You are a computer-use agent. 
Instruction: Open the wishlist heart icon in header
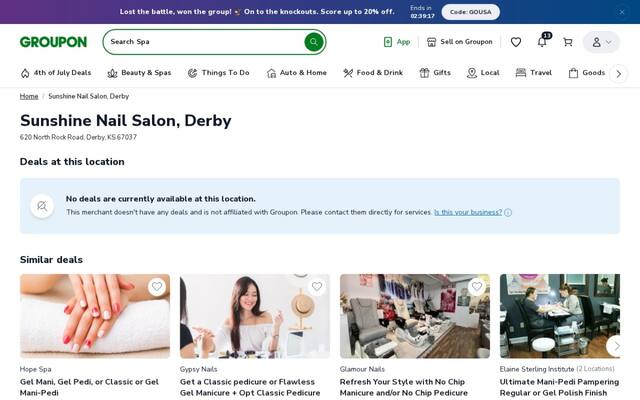click(516, 42)
